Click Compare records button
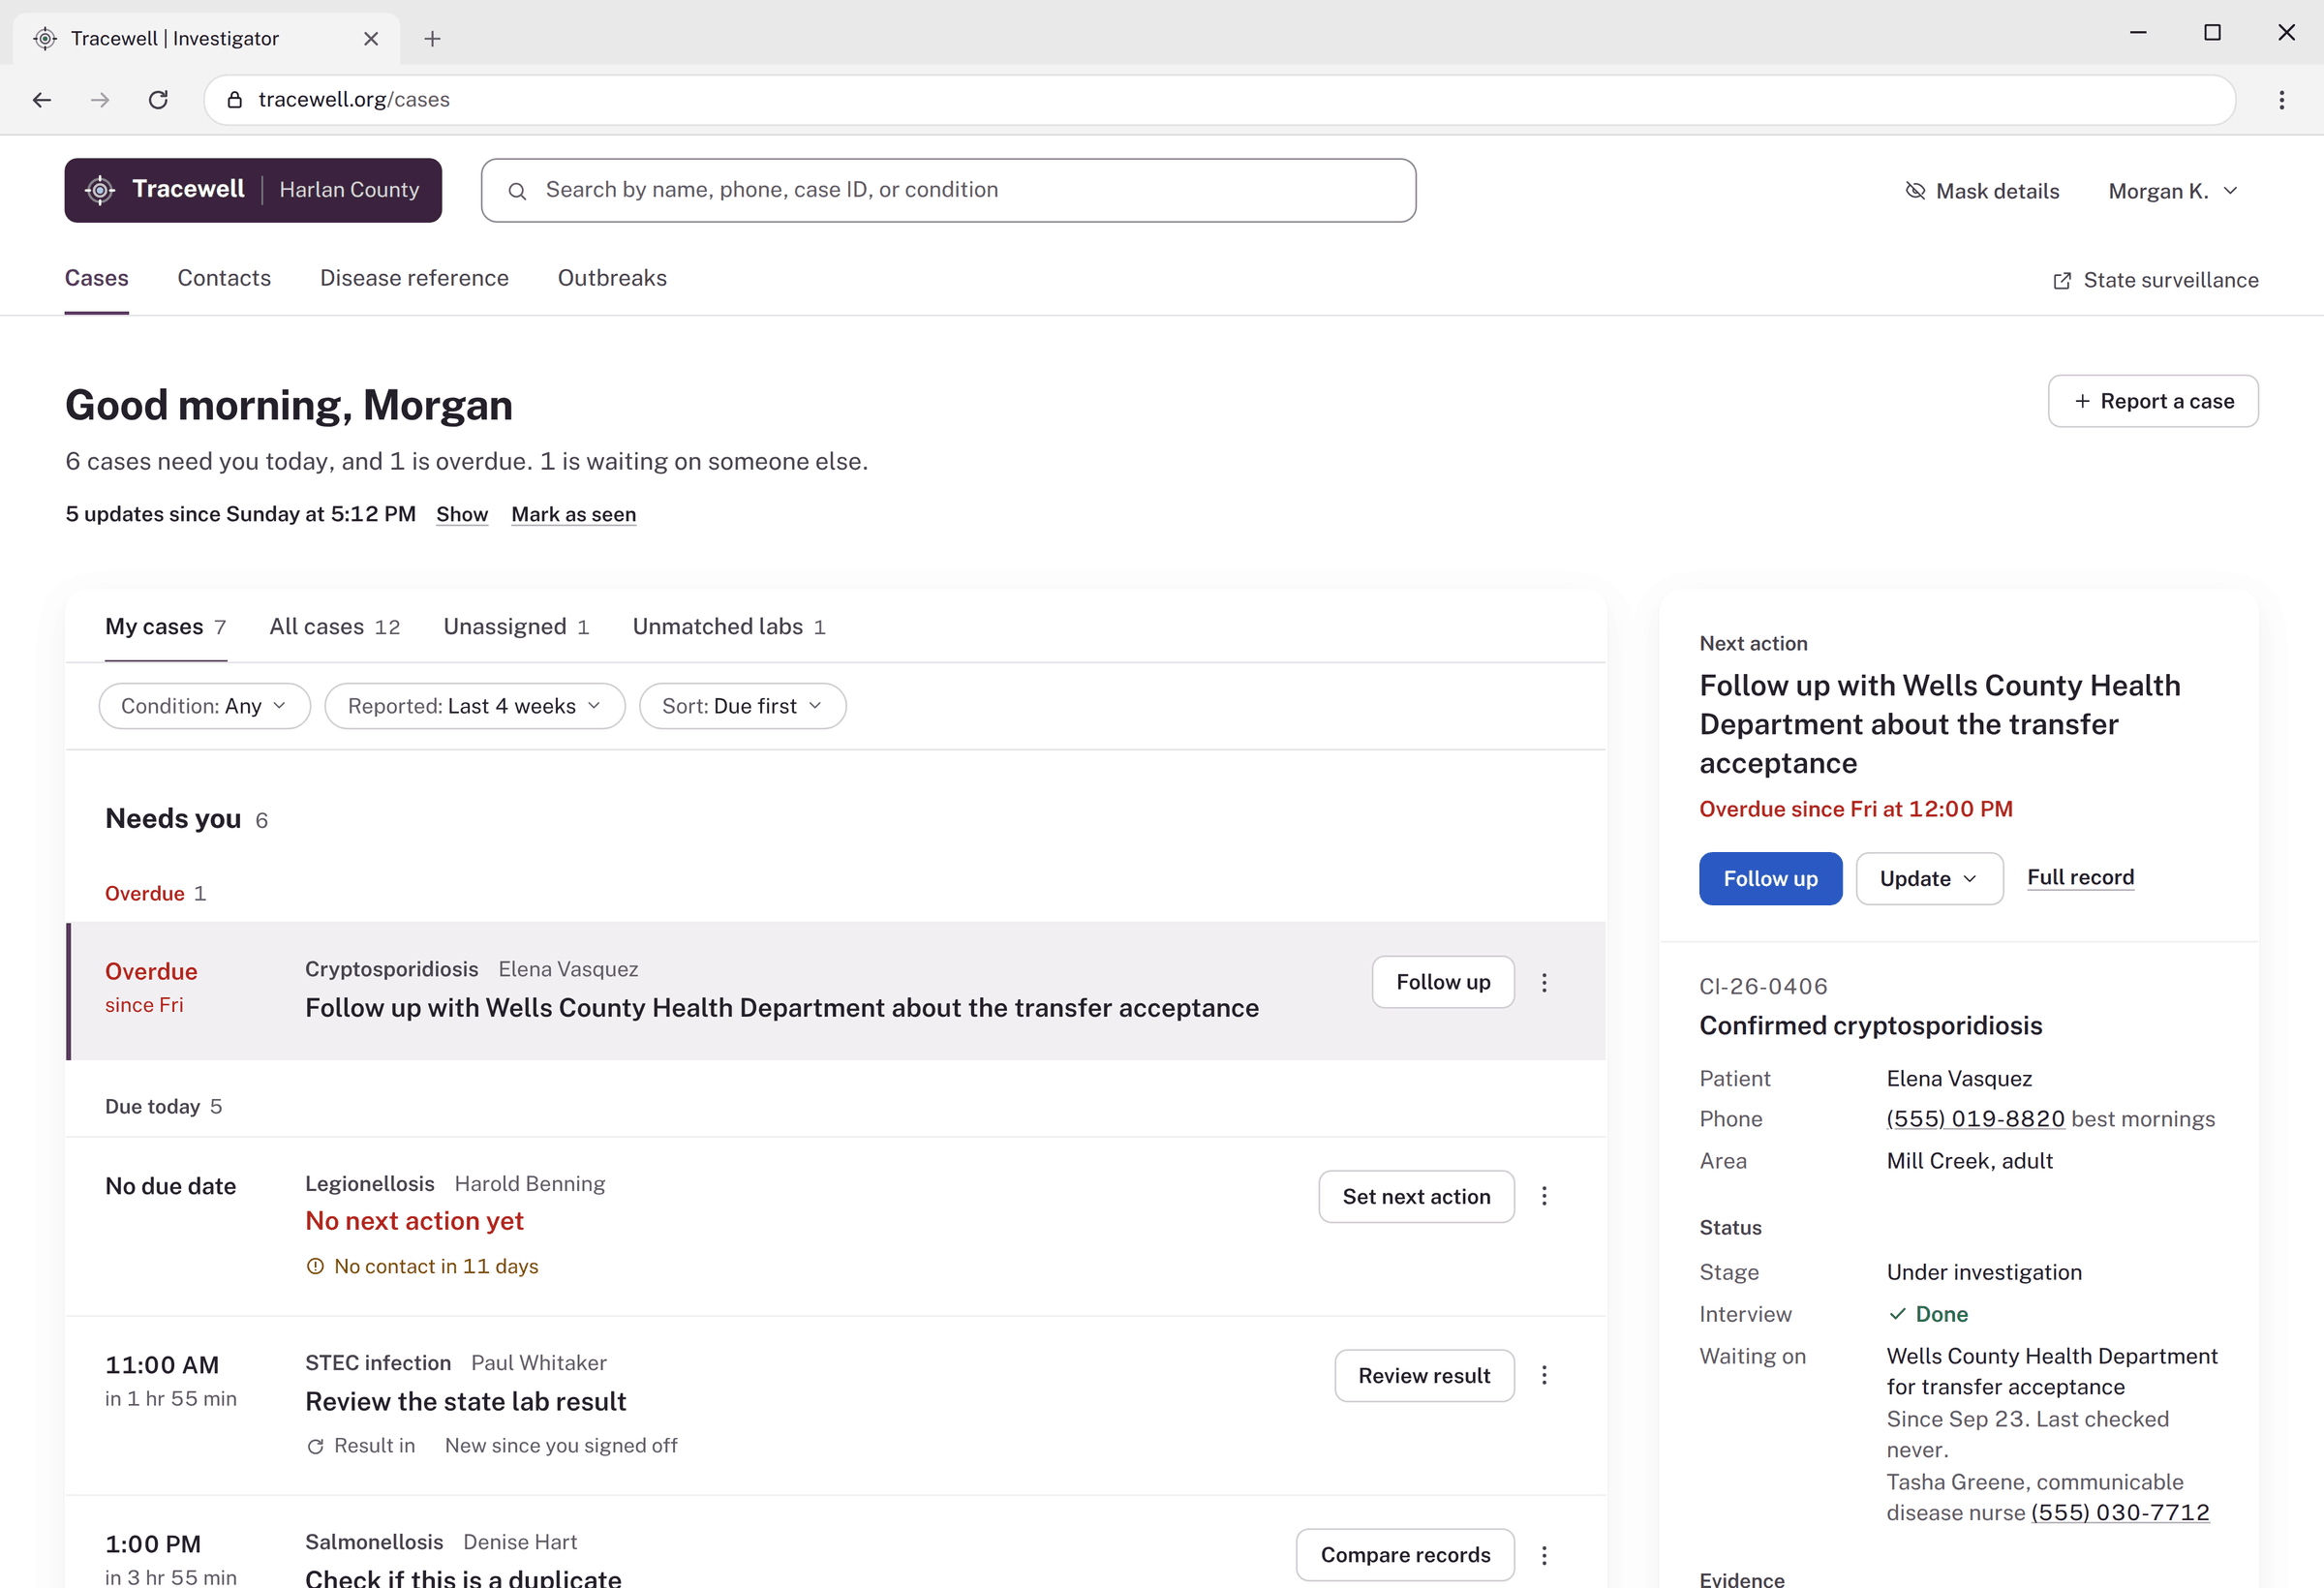The height and width of the screenshot is (1588, 2324). [1405, 1556]
